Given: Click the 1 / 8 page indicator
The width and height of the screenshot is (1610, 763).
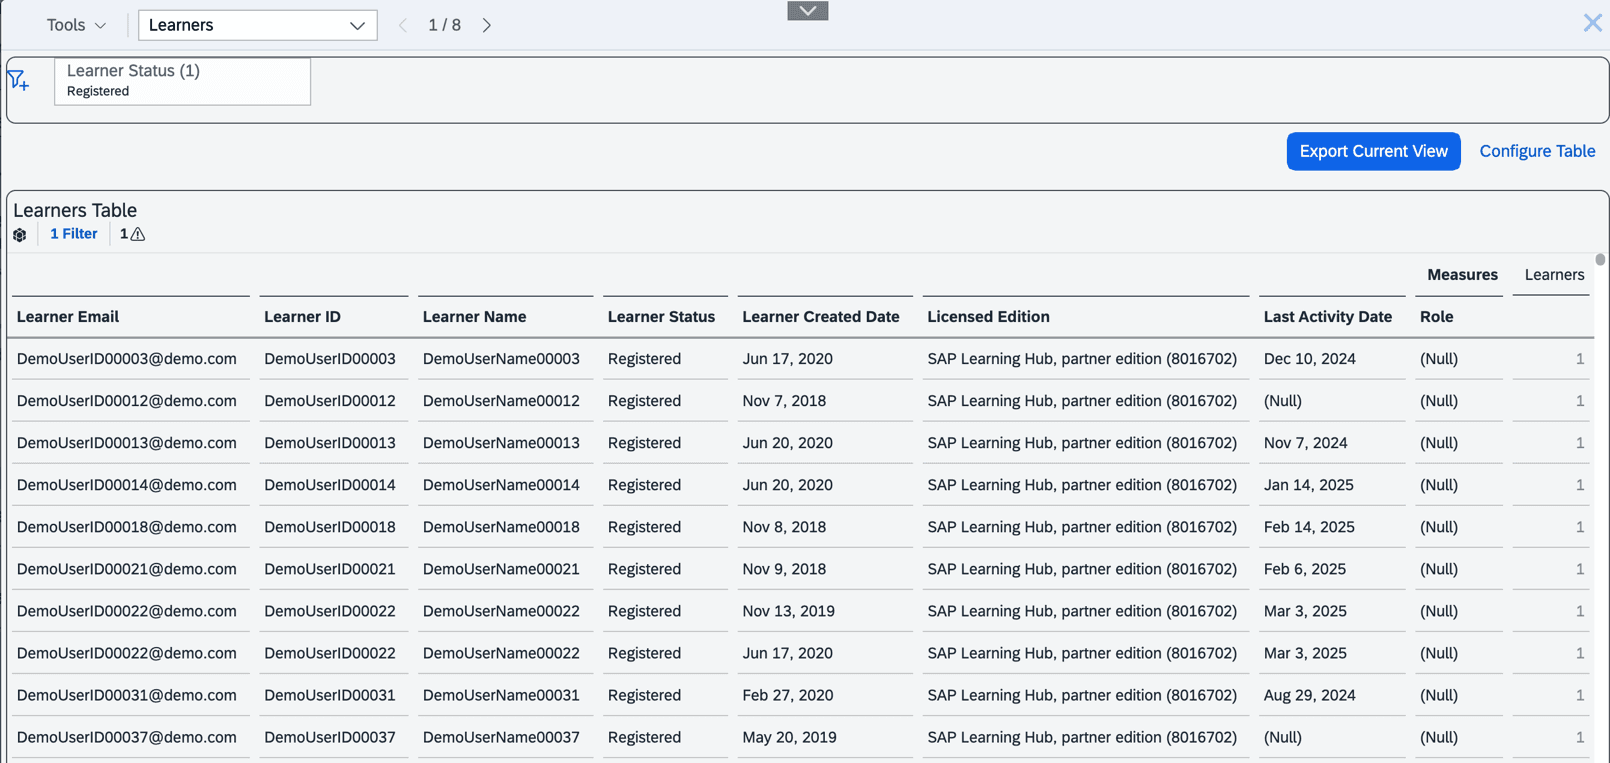Looking at the screenshot, I should (x=444, y=25).
